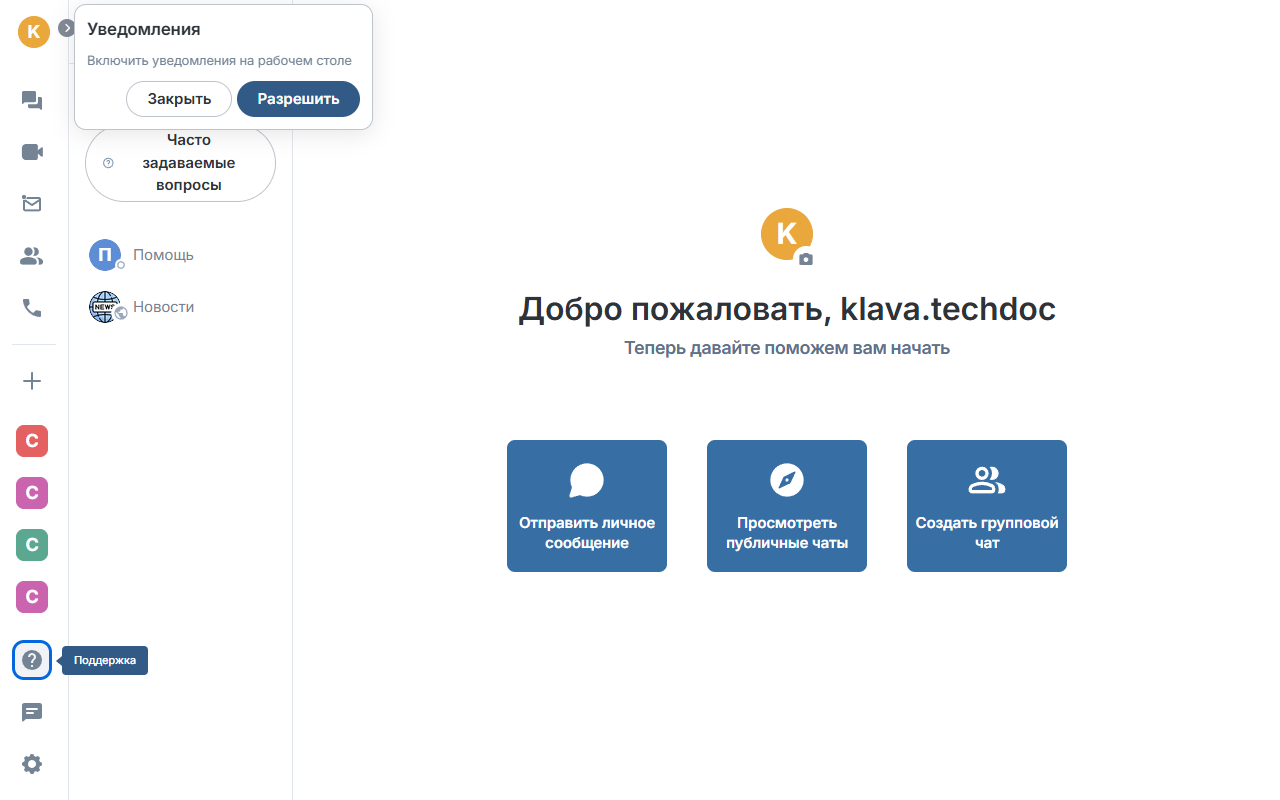
Task: Click the Закрыть button
Action: click(x=179, y=99)
